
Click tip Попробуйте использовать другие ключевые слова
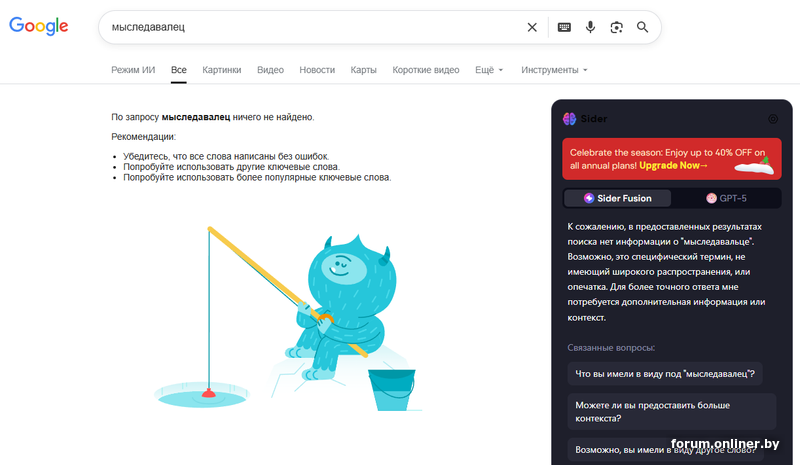(231, 167)
